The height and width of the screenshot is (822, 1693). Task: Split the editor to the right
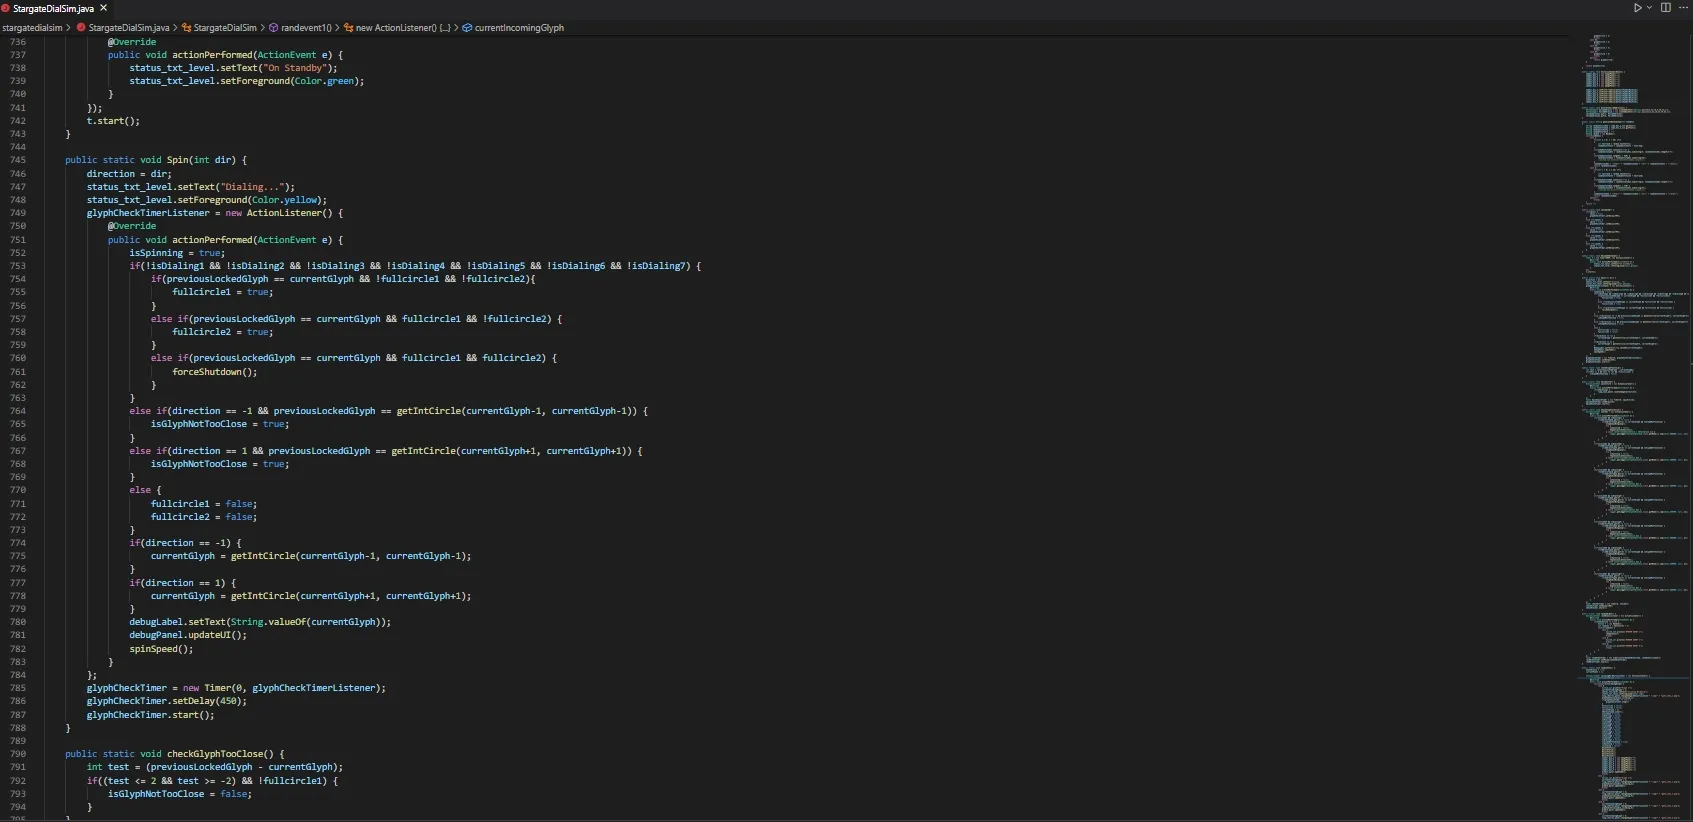(x=1666, y=8)
